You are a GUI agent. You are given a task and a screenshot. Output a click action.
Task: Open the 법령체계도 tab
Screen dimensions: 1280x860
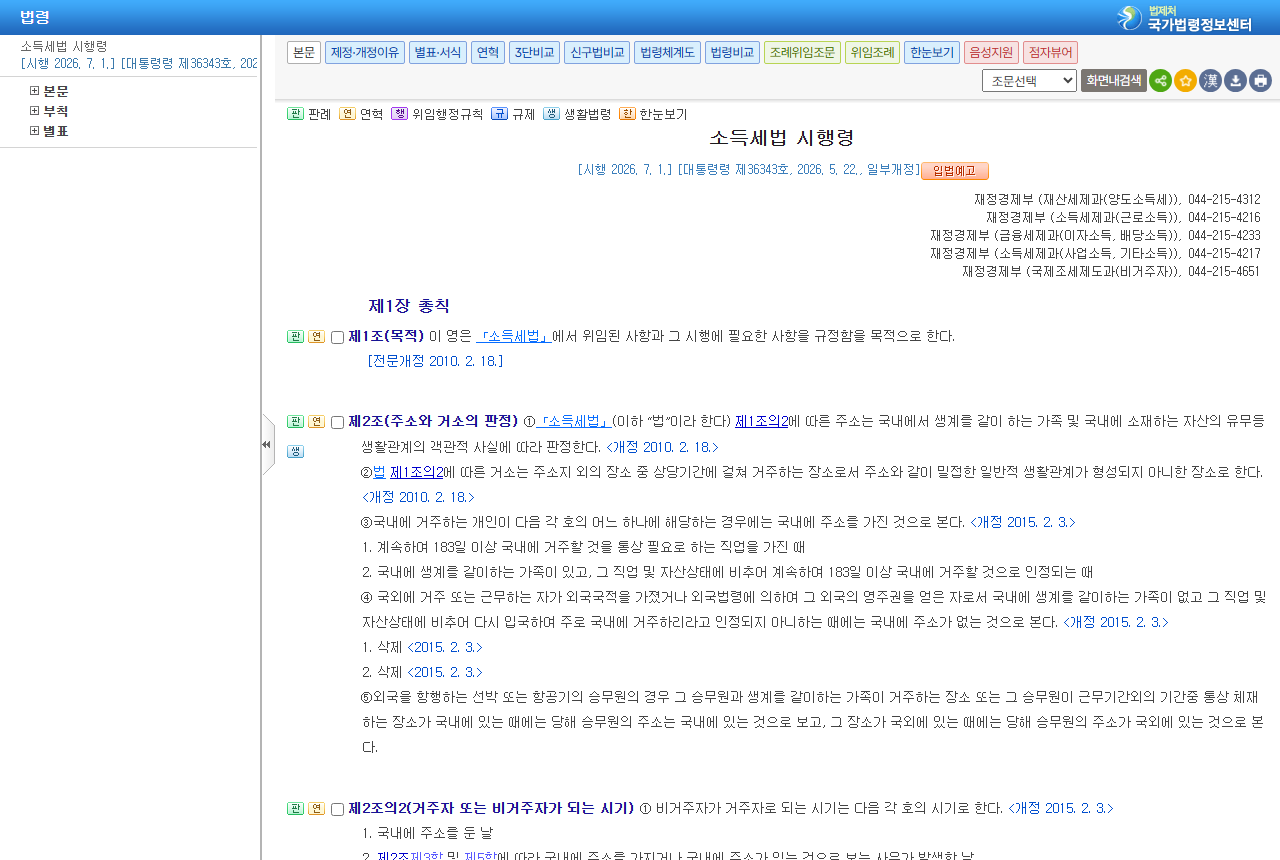pyautogui.click(x=667, y=52)
